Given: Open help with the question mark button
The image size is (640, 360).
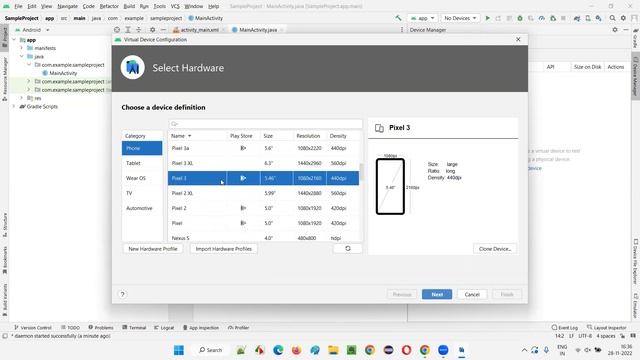Looking at the screenshot, I should (x=122, y=294).
